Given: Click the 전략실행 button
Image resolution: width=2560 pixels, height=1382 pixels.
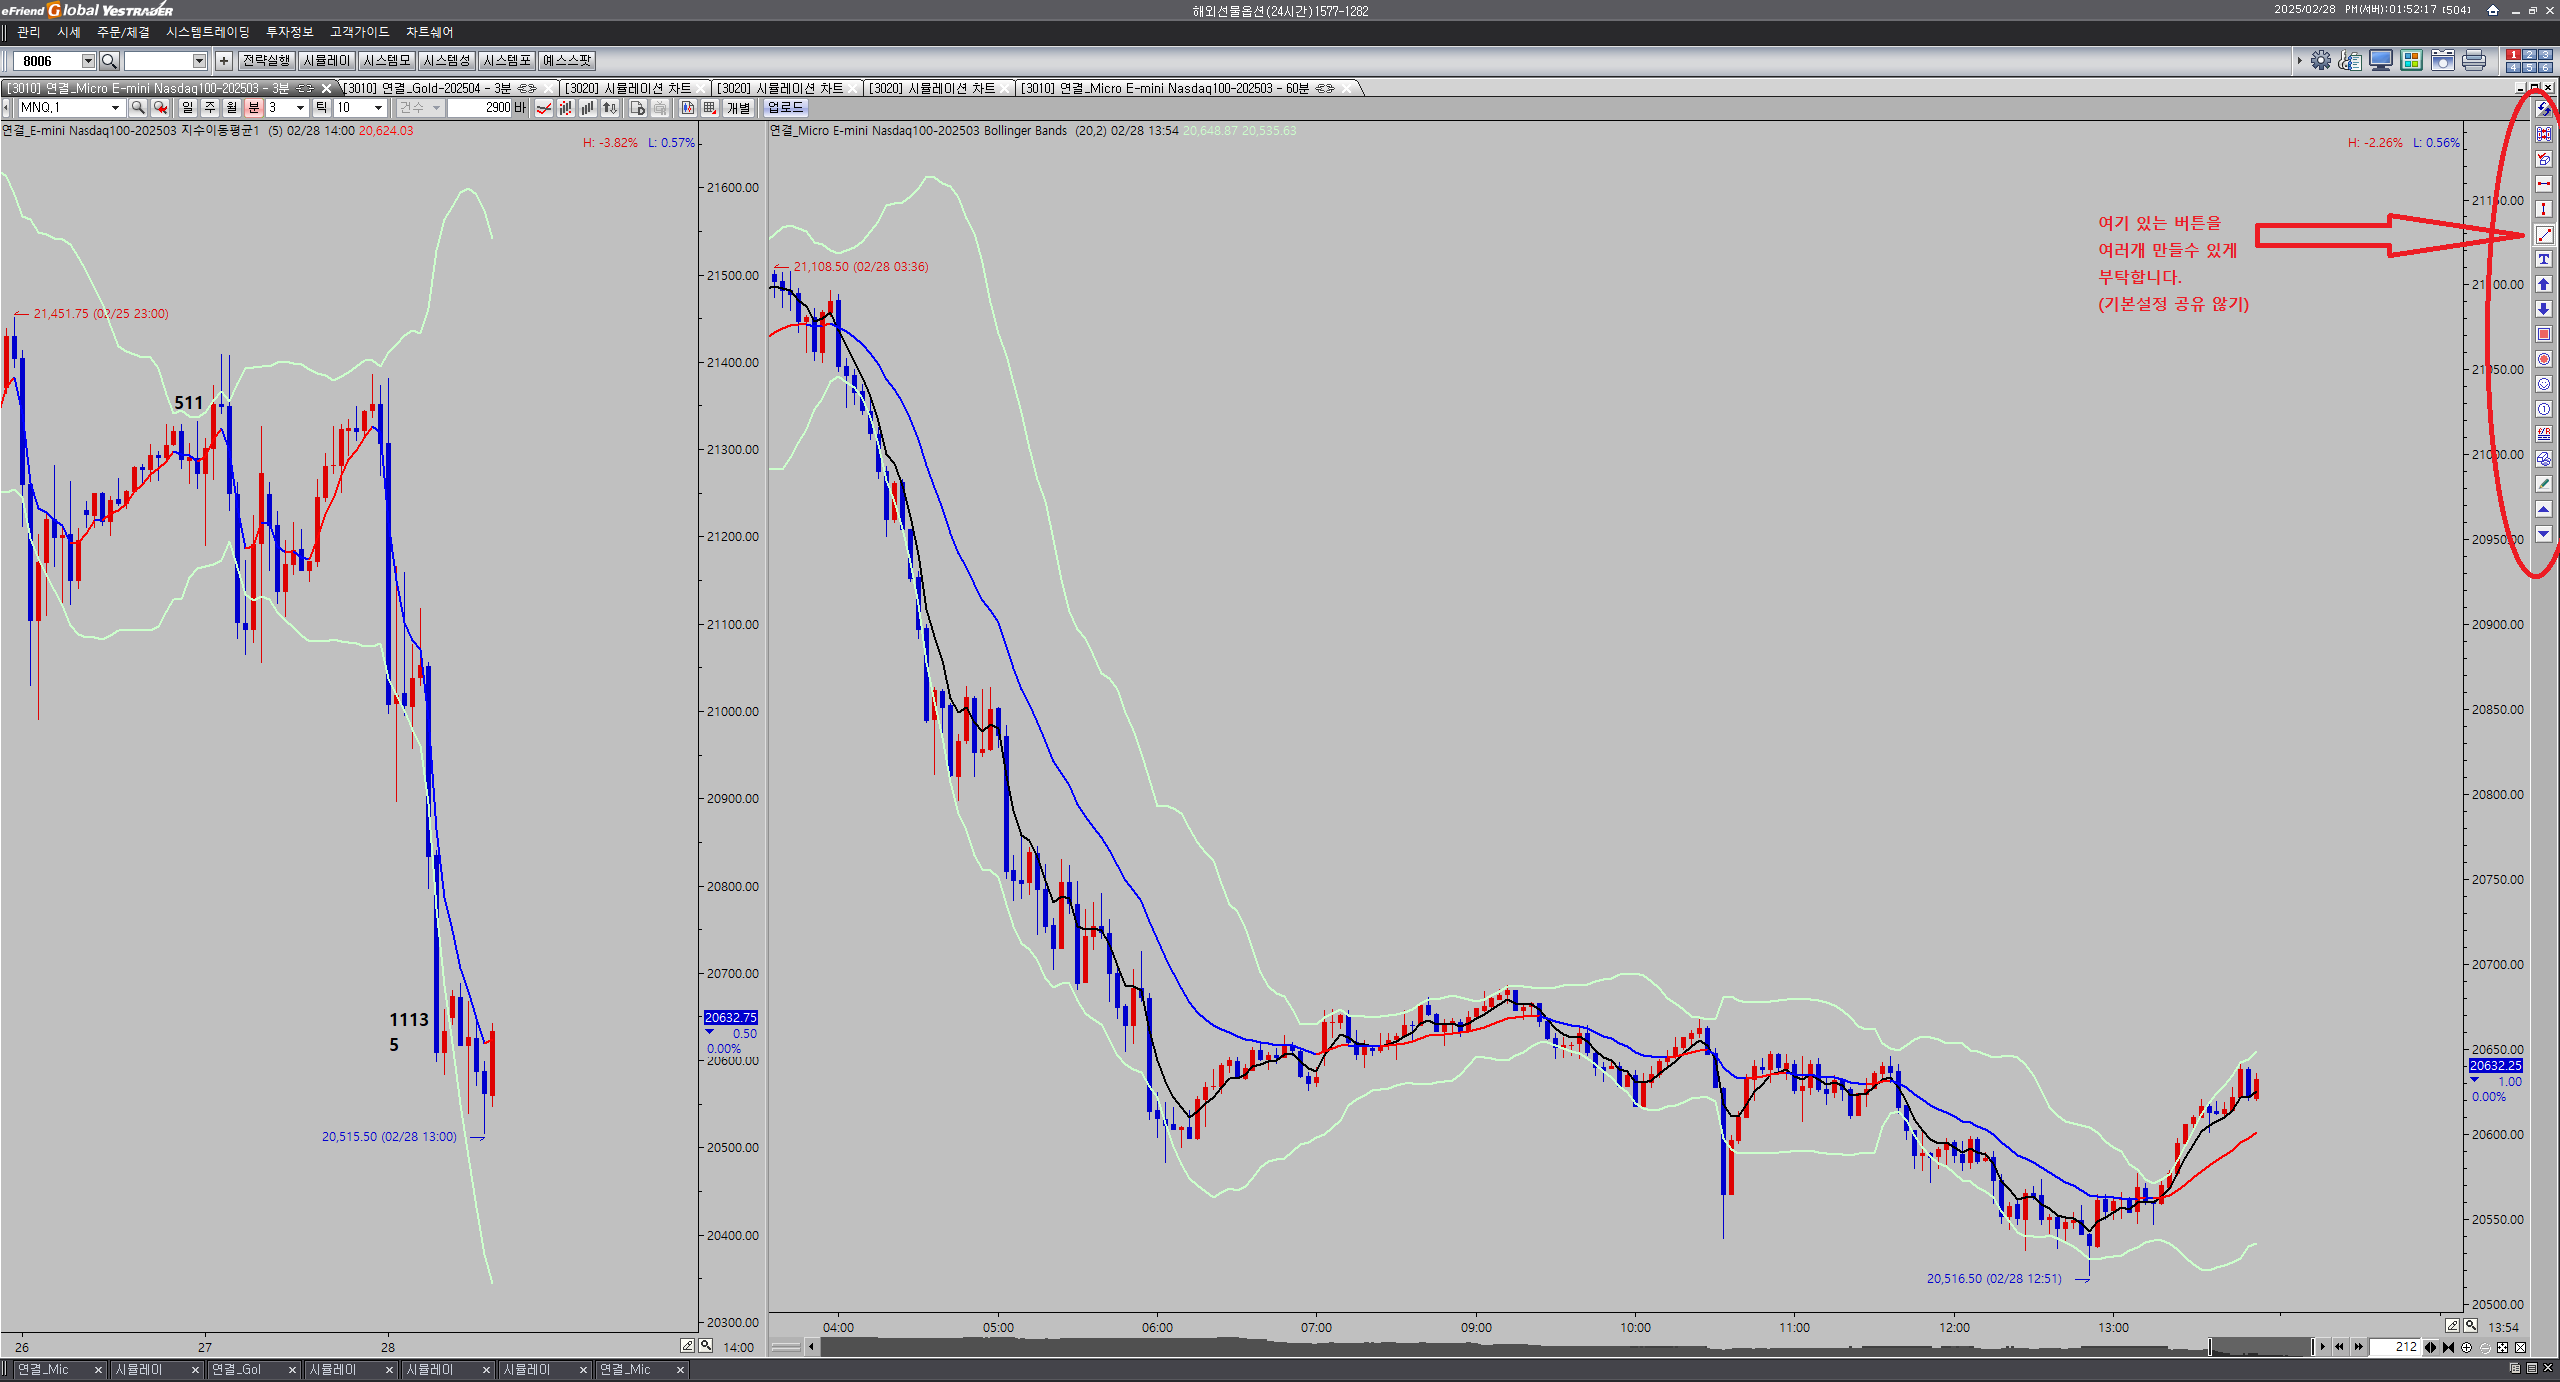Looking at the screenshot, I should coord(266,61).
